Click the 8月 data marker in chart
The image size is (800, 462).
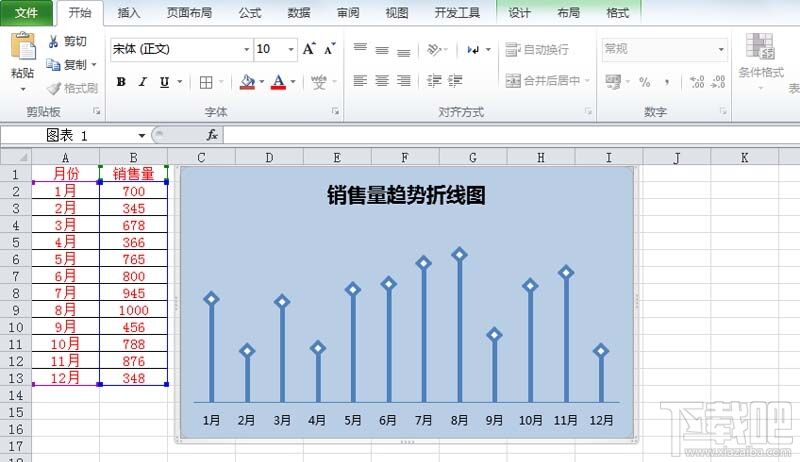click(460, 254)
